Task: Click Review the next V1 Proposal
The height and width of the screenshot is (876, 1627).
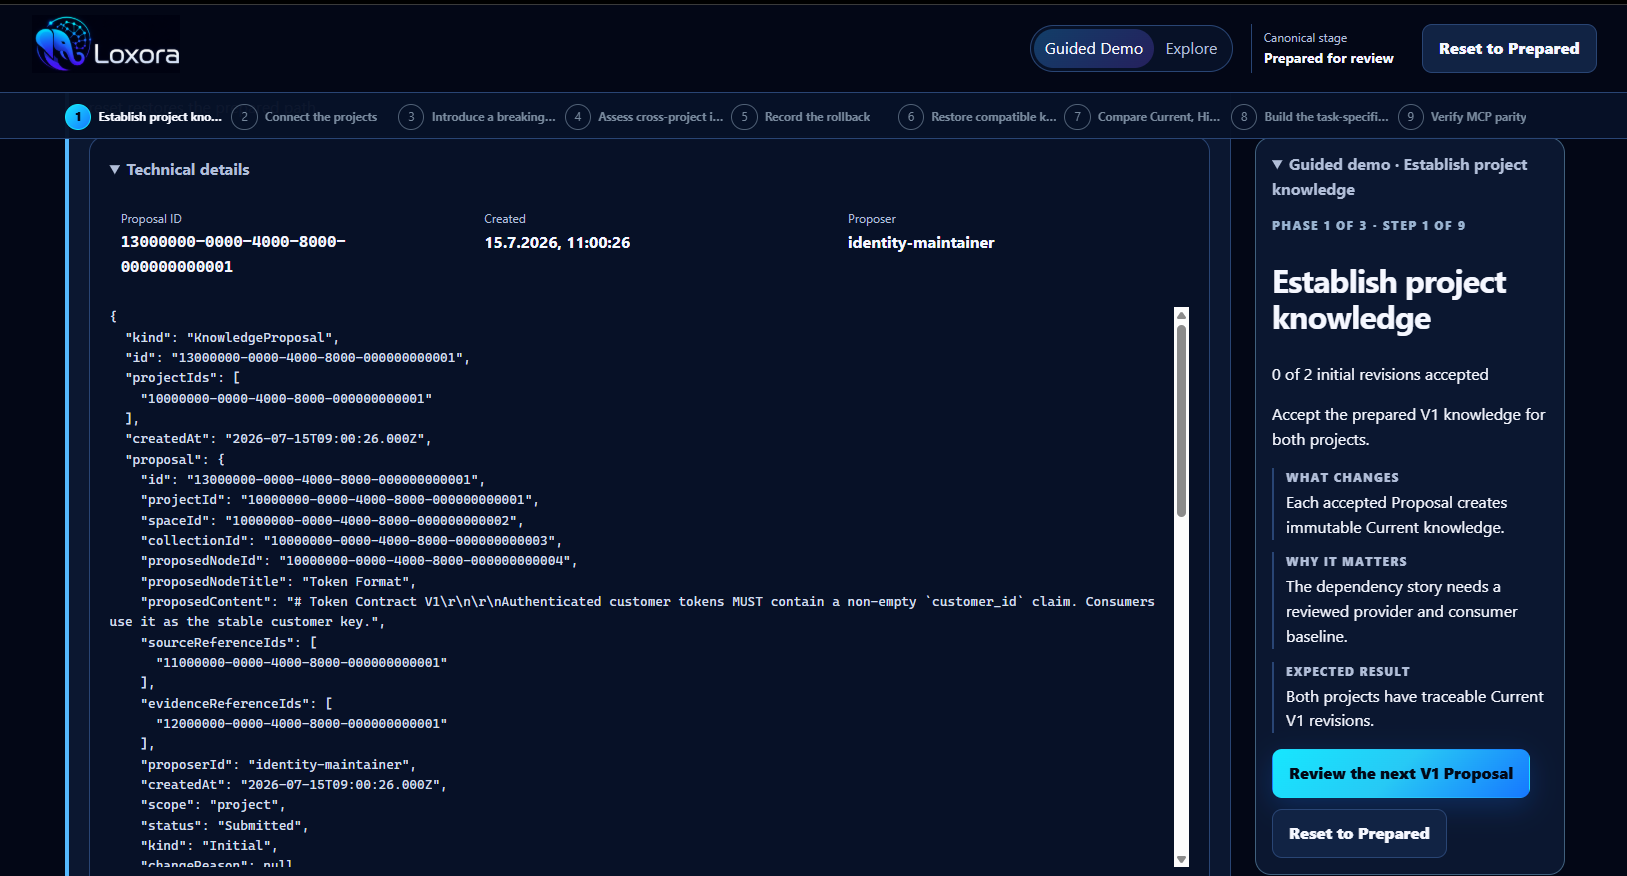Action: (x=1400, y=774)
